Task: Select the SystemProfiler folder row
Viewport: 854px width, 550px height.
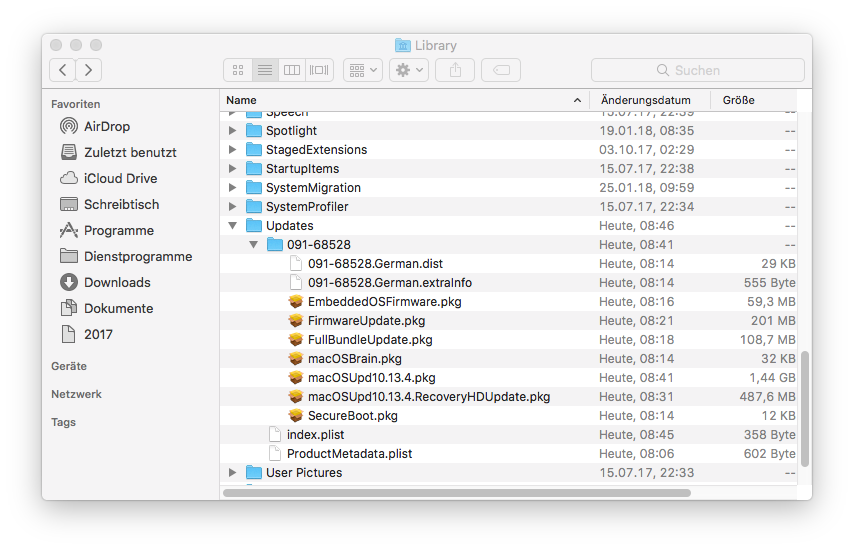Action: 509,207
